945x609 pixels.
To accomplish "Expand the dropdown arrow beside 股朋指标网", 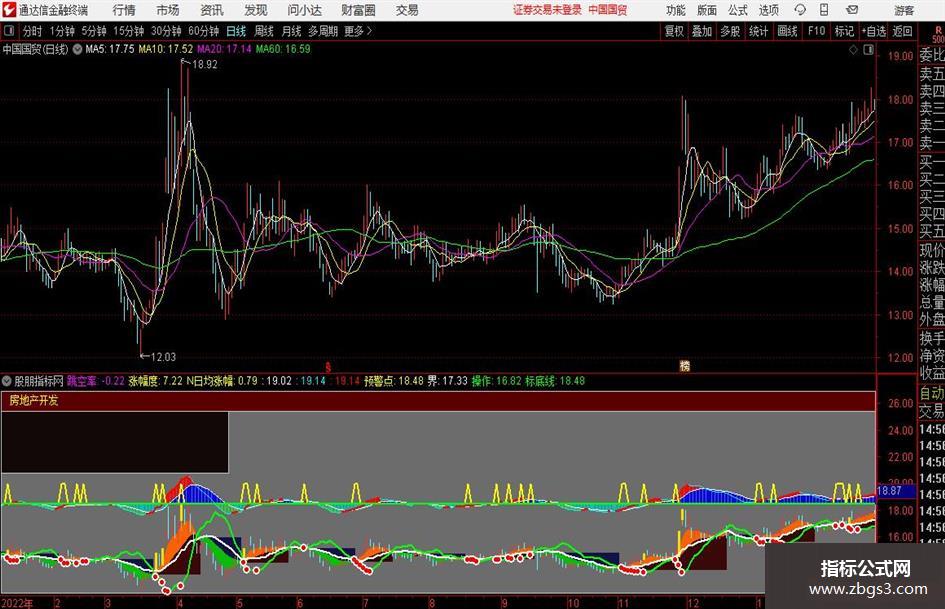I will pyautogui.click(x=7, y=381).
